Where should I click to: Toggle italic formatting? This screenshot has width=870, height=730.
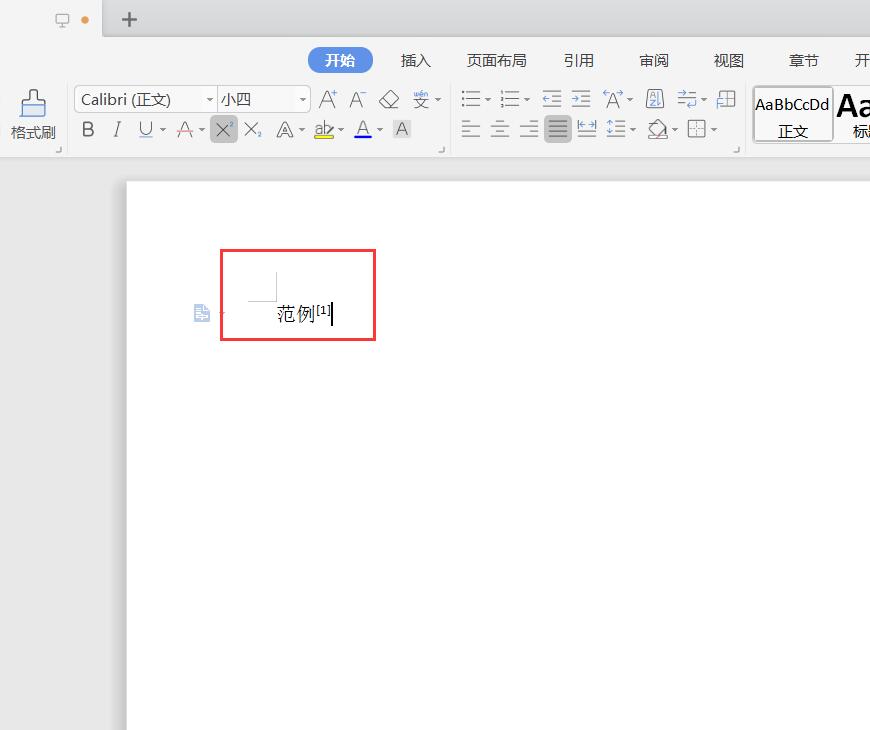click(117, 129)
